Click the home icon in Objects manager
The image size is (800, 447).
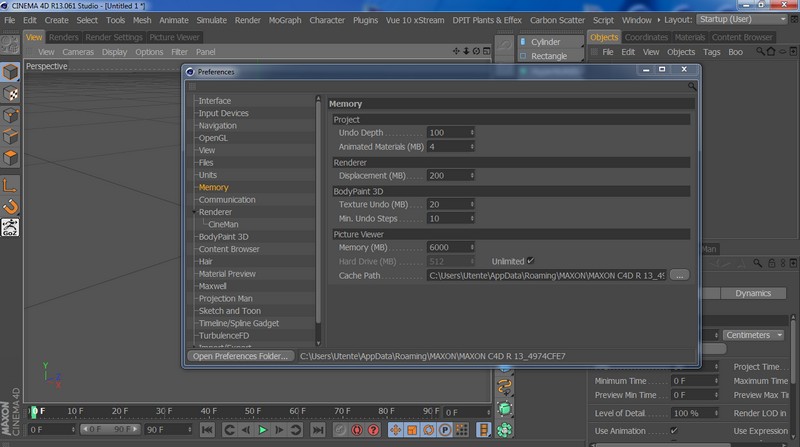771,52
